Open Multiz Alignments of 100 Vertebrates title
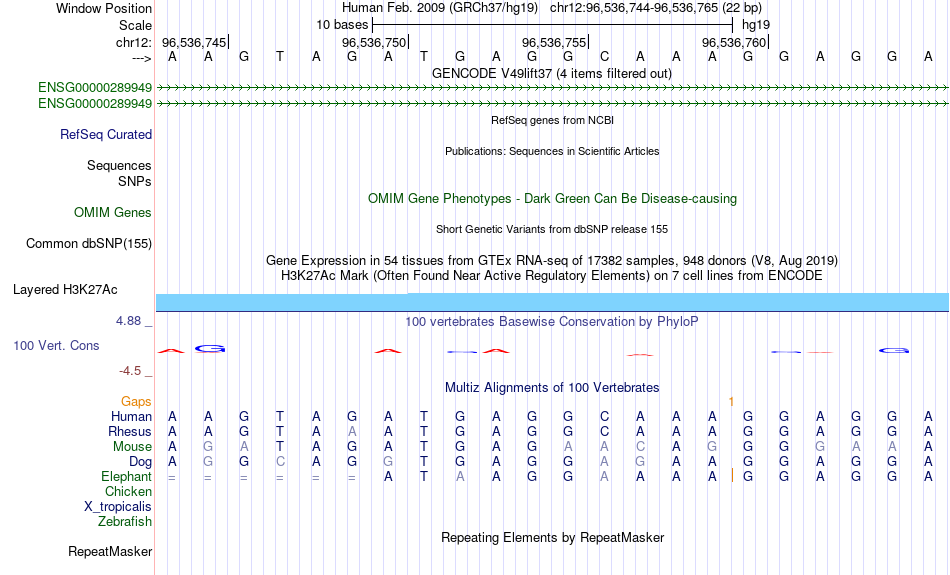Viewport: 950px width, 575px height. (552, 388)
